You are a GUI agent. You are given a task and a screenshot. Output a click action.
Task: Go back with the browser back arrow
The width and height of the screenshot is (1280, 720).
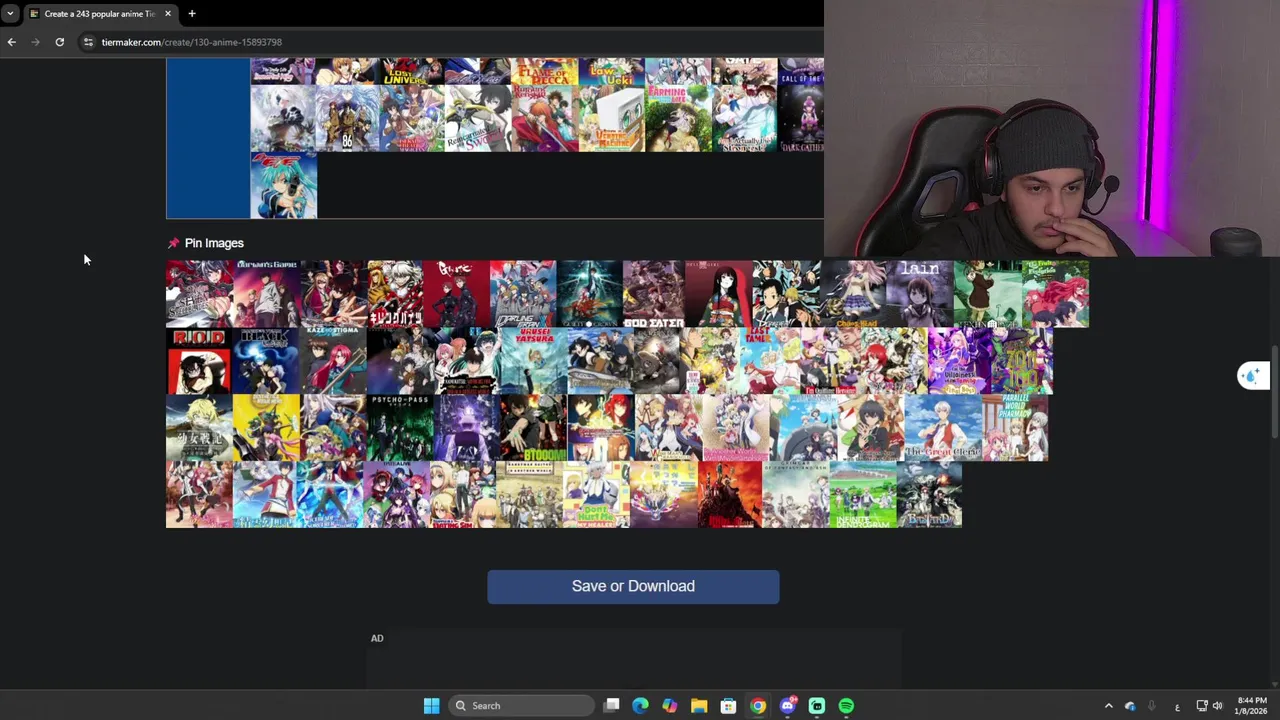pos(12,42)
